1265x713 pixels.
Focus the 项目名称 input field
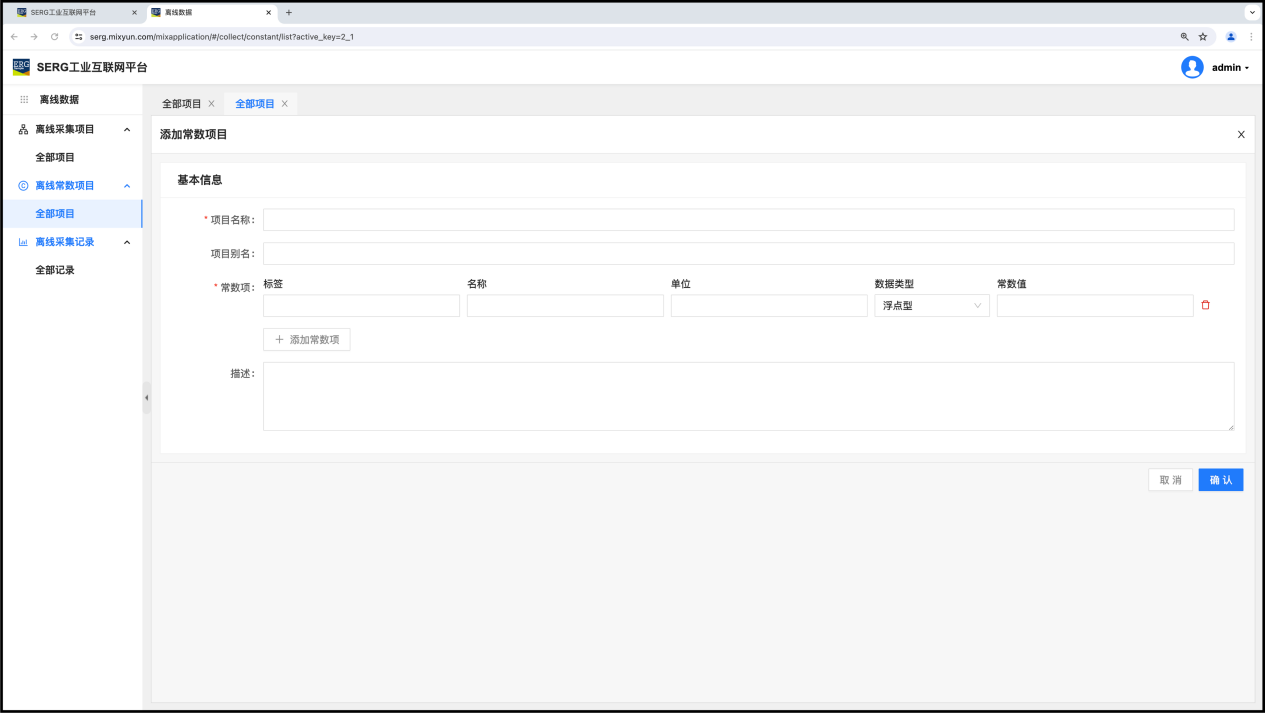(748, 220)
